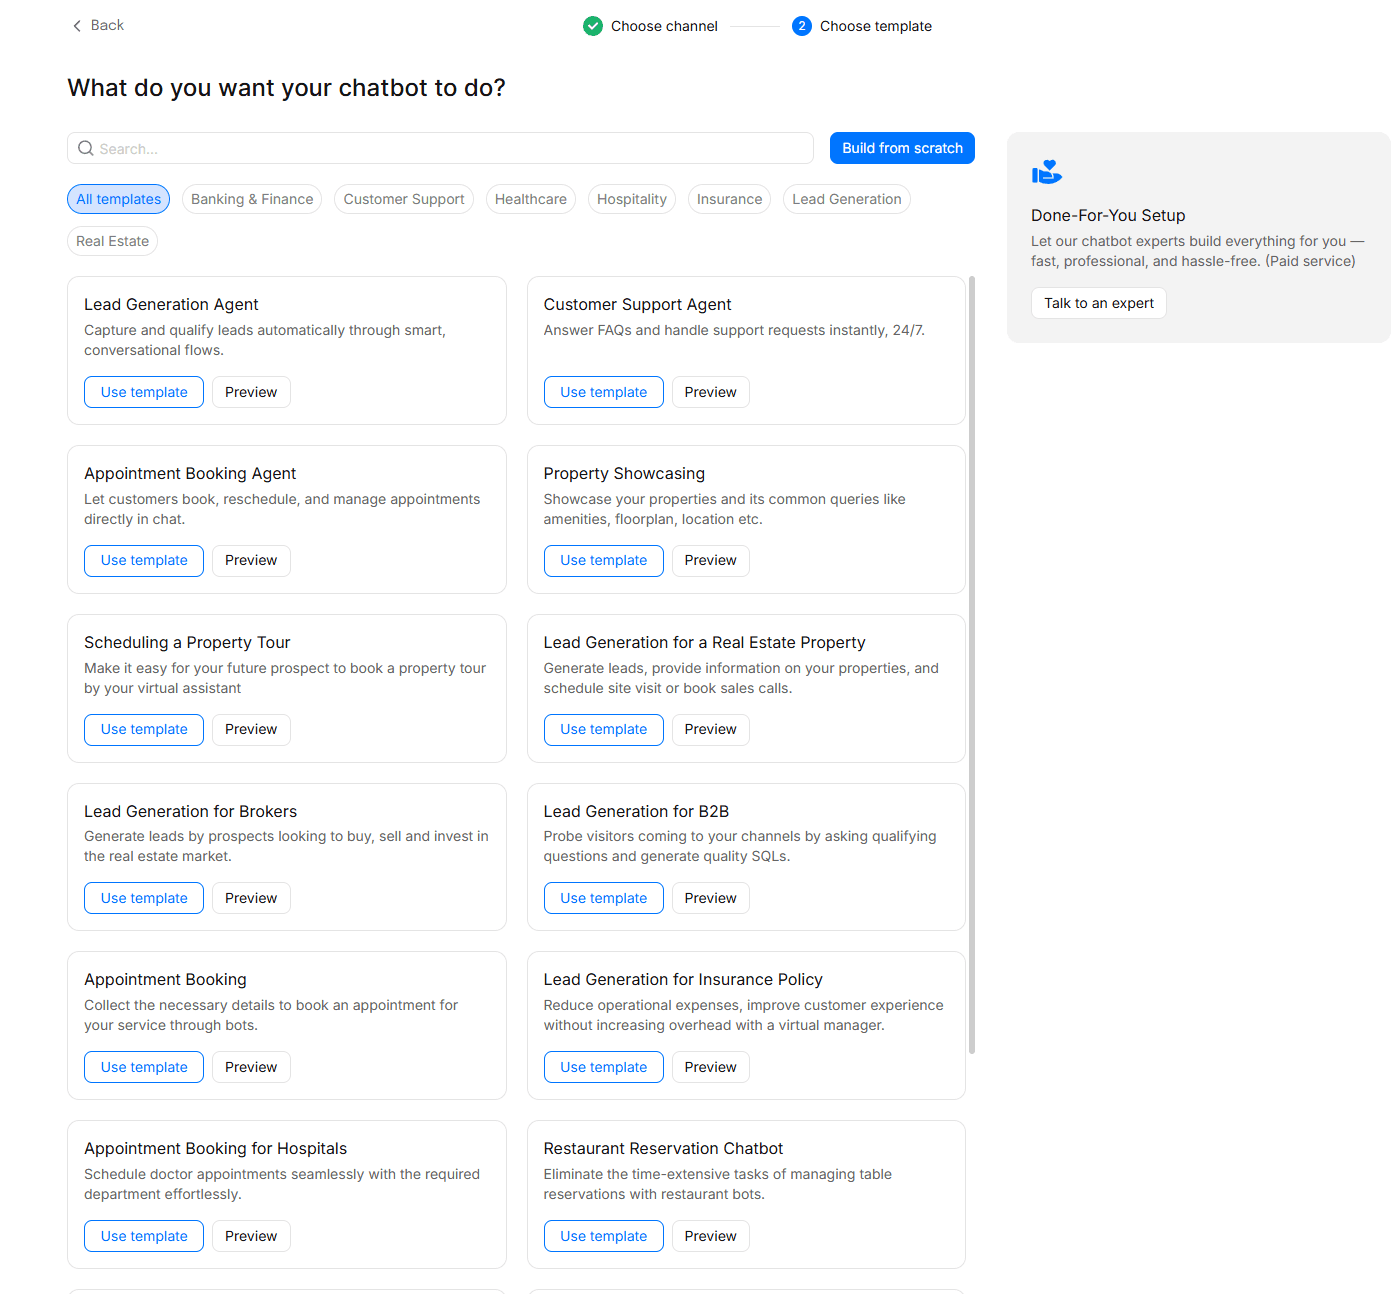Click the Build from scratch button

click(x=901, y=148)
